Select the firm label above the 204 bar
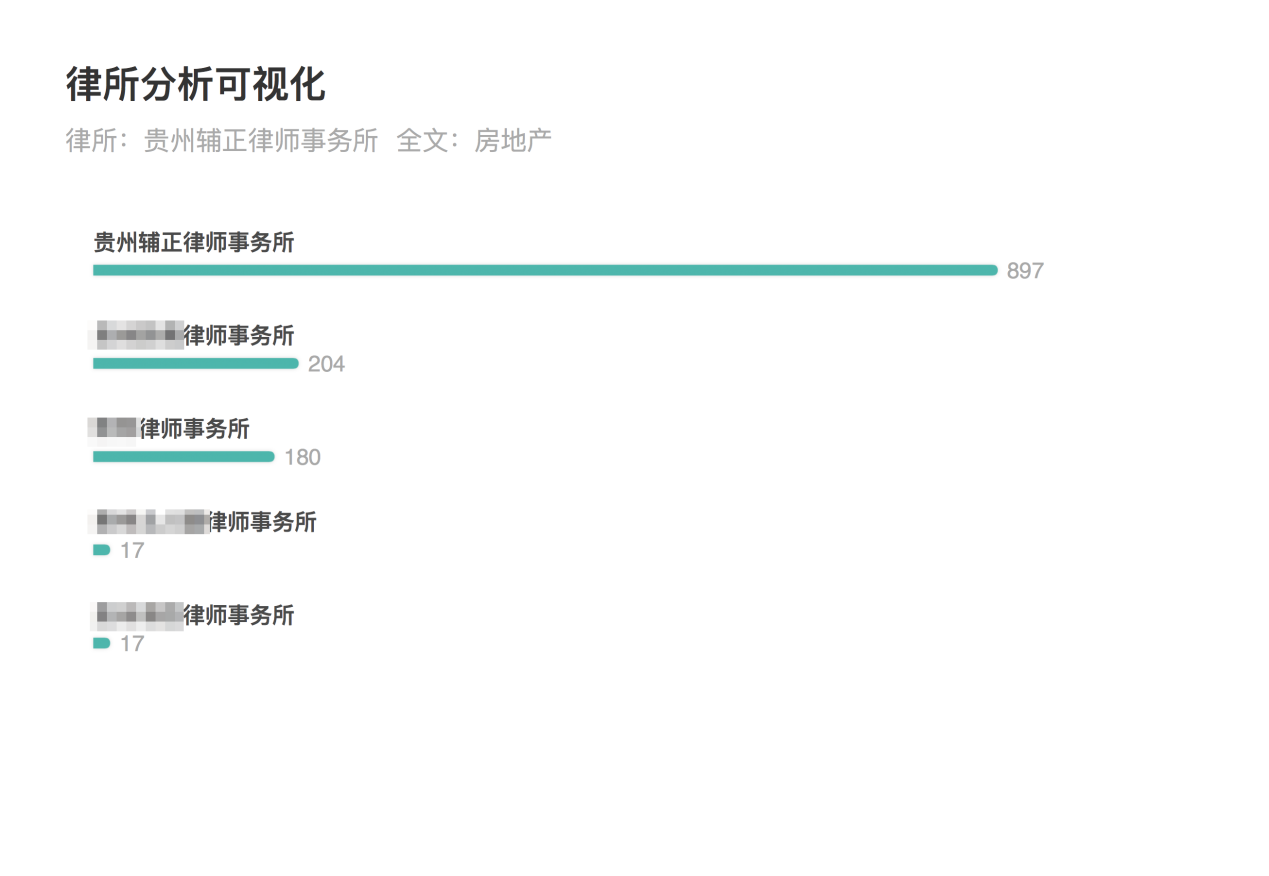This screenshot has height=876, width=1269. 194,335
